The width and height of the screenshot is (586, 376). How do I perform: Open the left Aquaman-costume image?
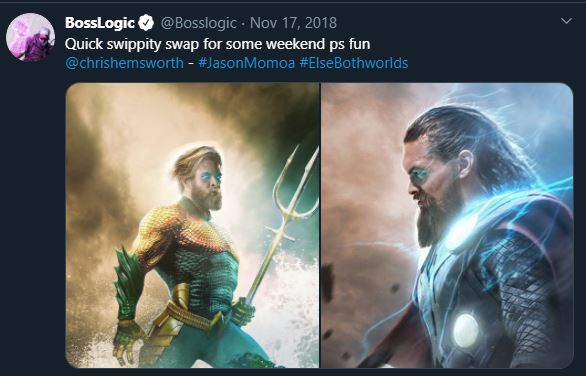tap(192, 225)
